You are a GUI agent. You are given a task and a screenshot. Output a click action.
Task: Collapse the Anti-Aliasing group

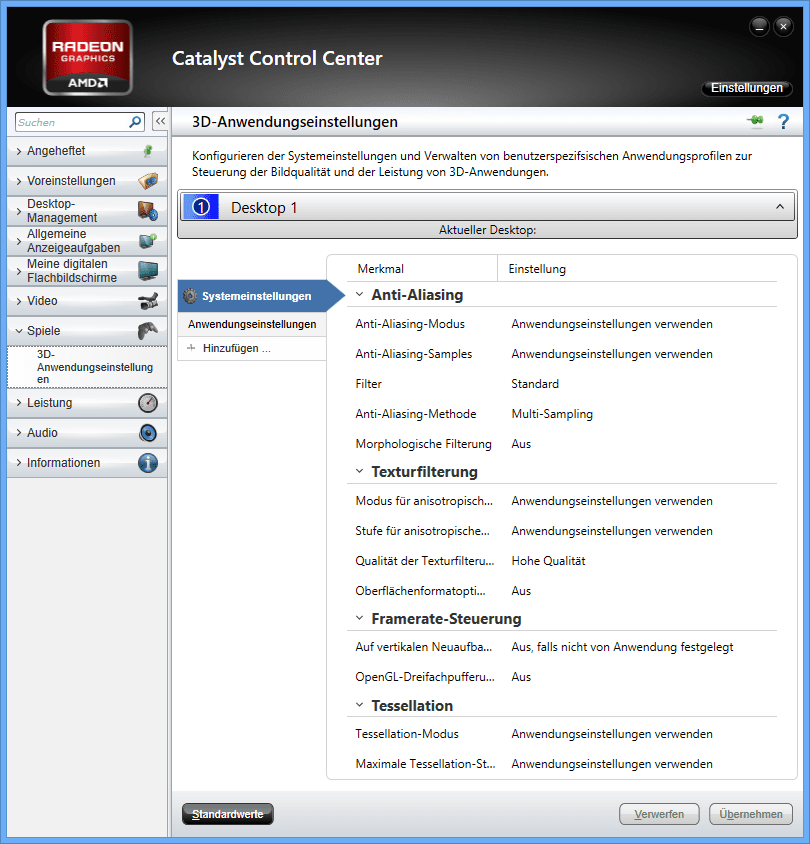360,294
